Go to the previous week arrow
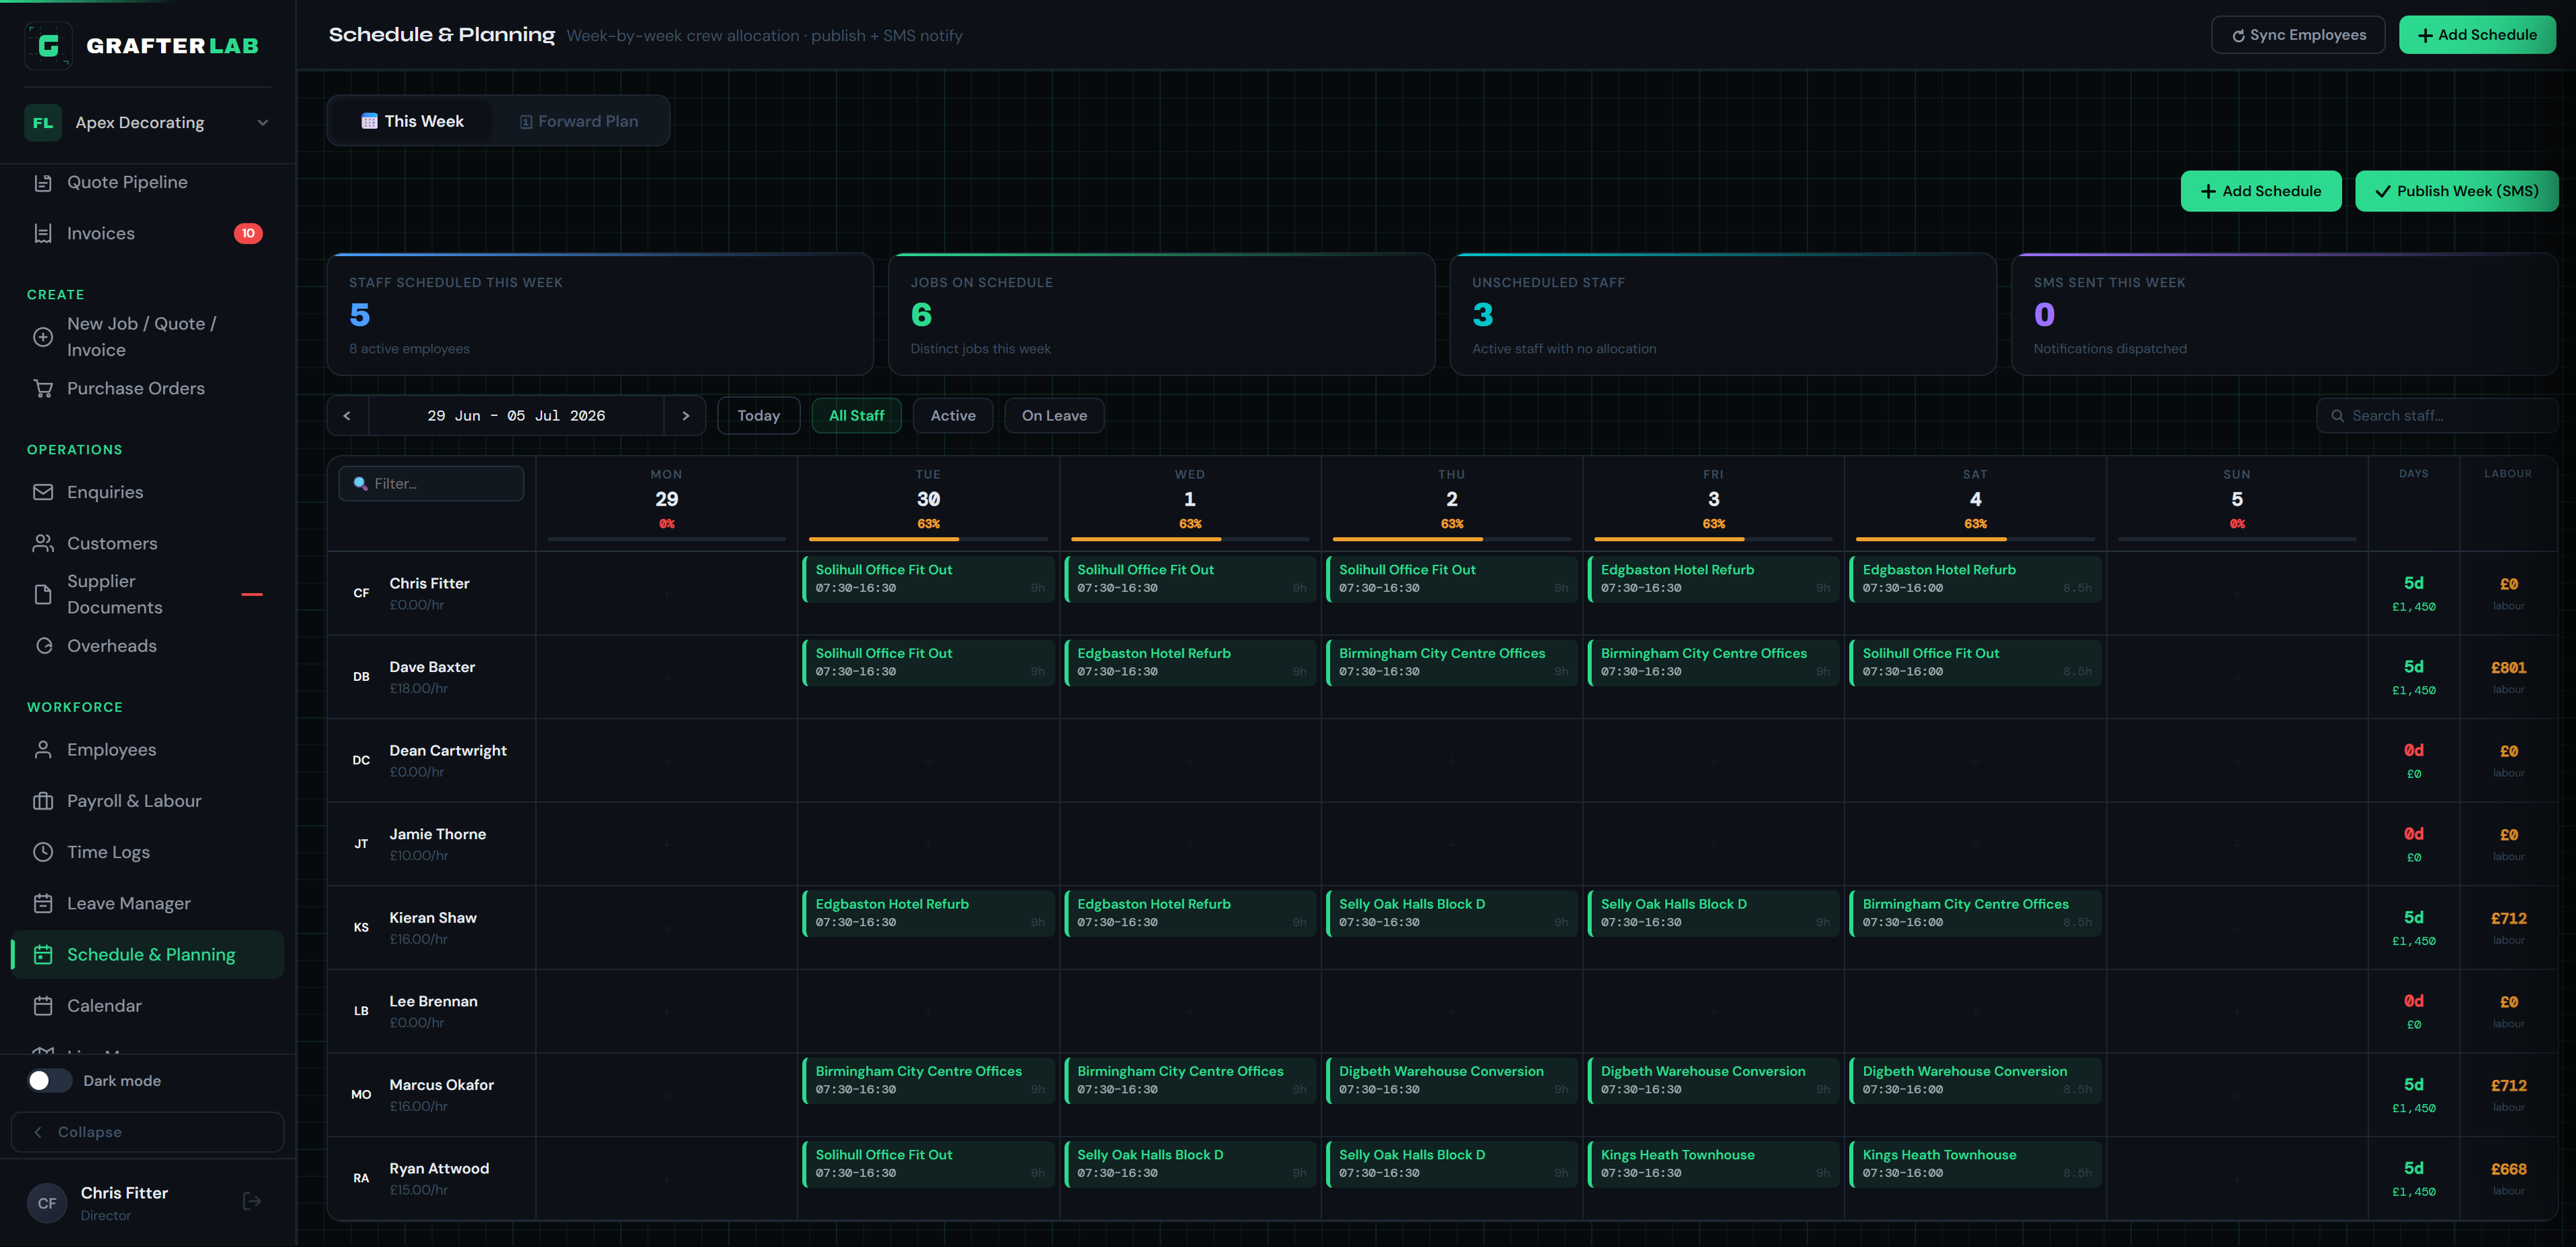 click(x=347, y=416)
